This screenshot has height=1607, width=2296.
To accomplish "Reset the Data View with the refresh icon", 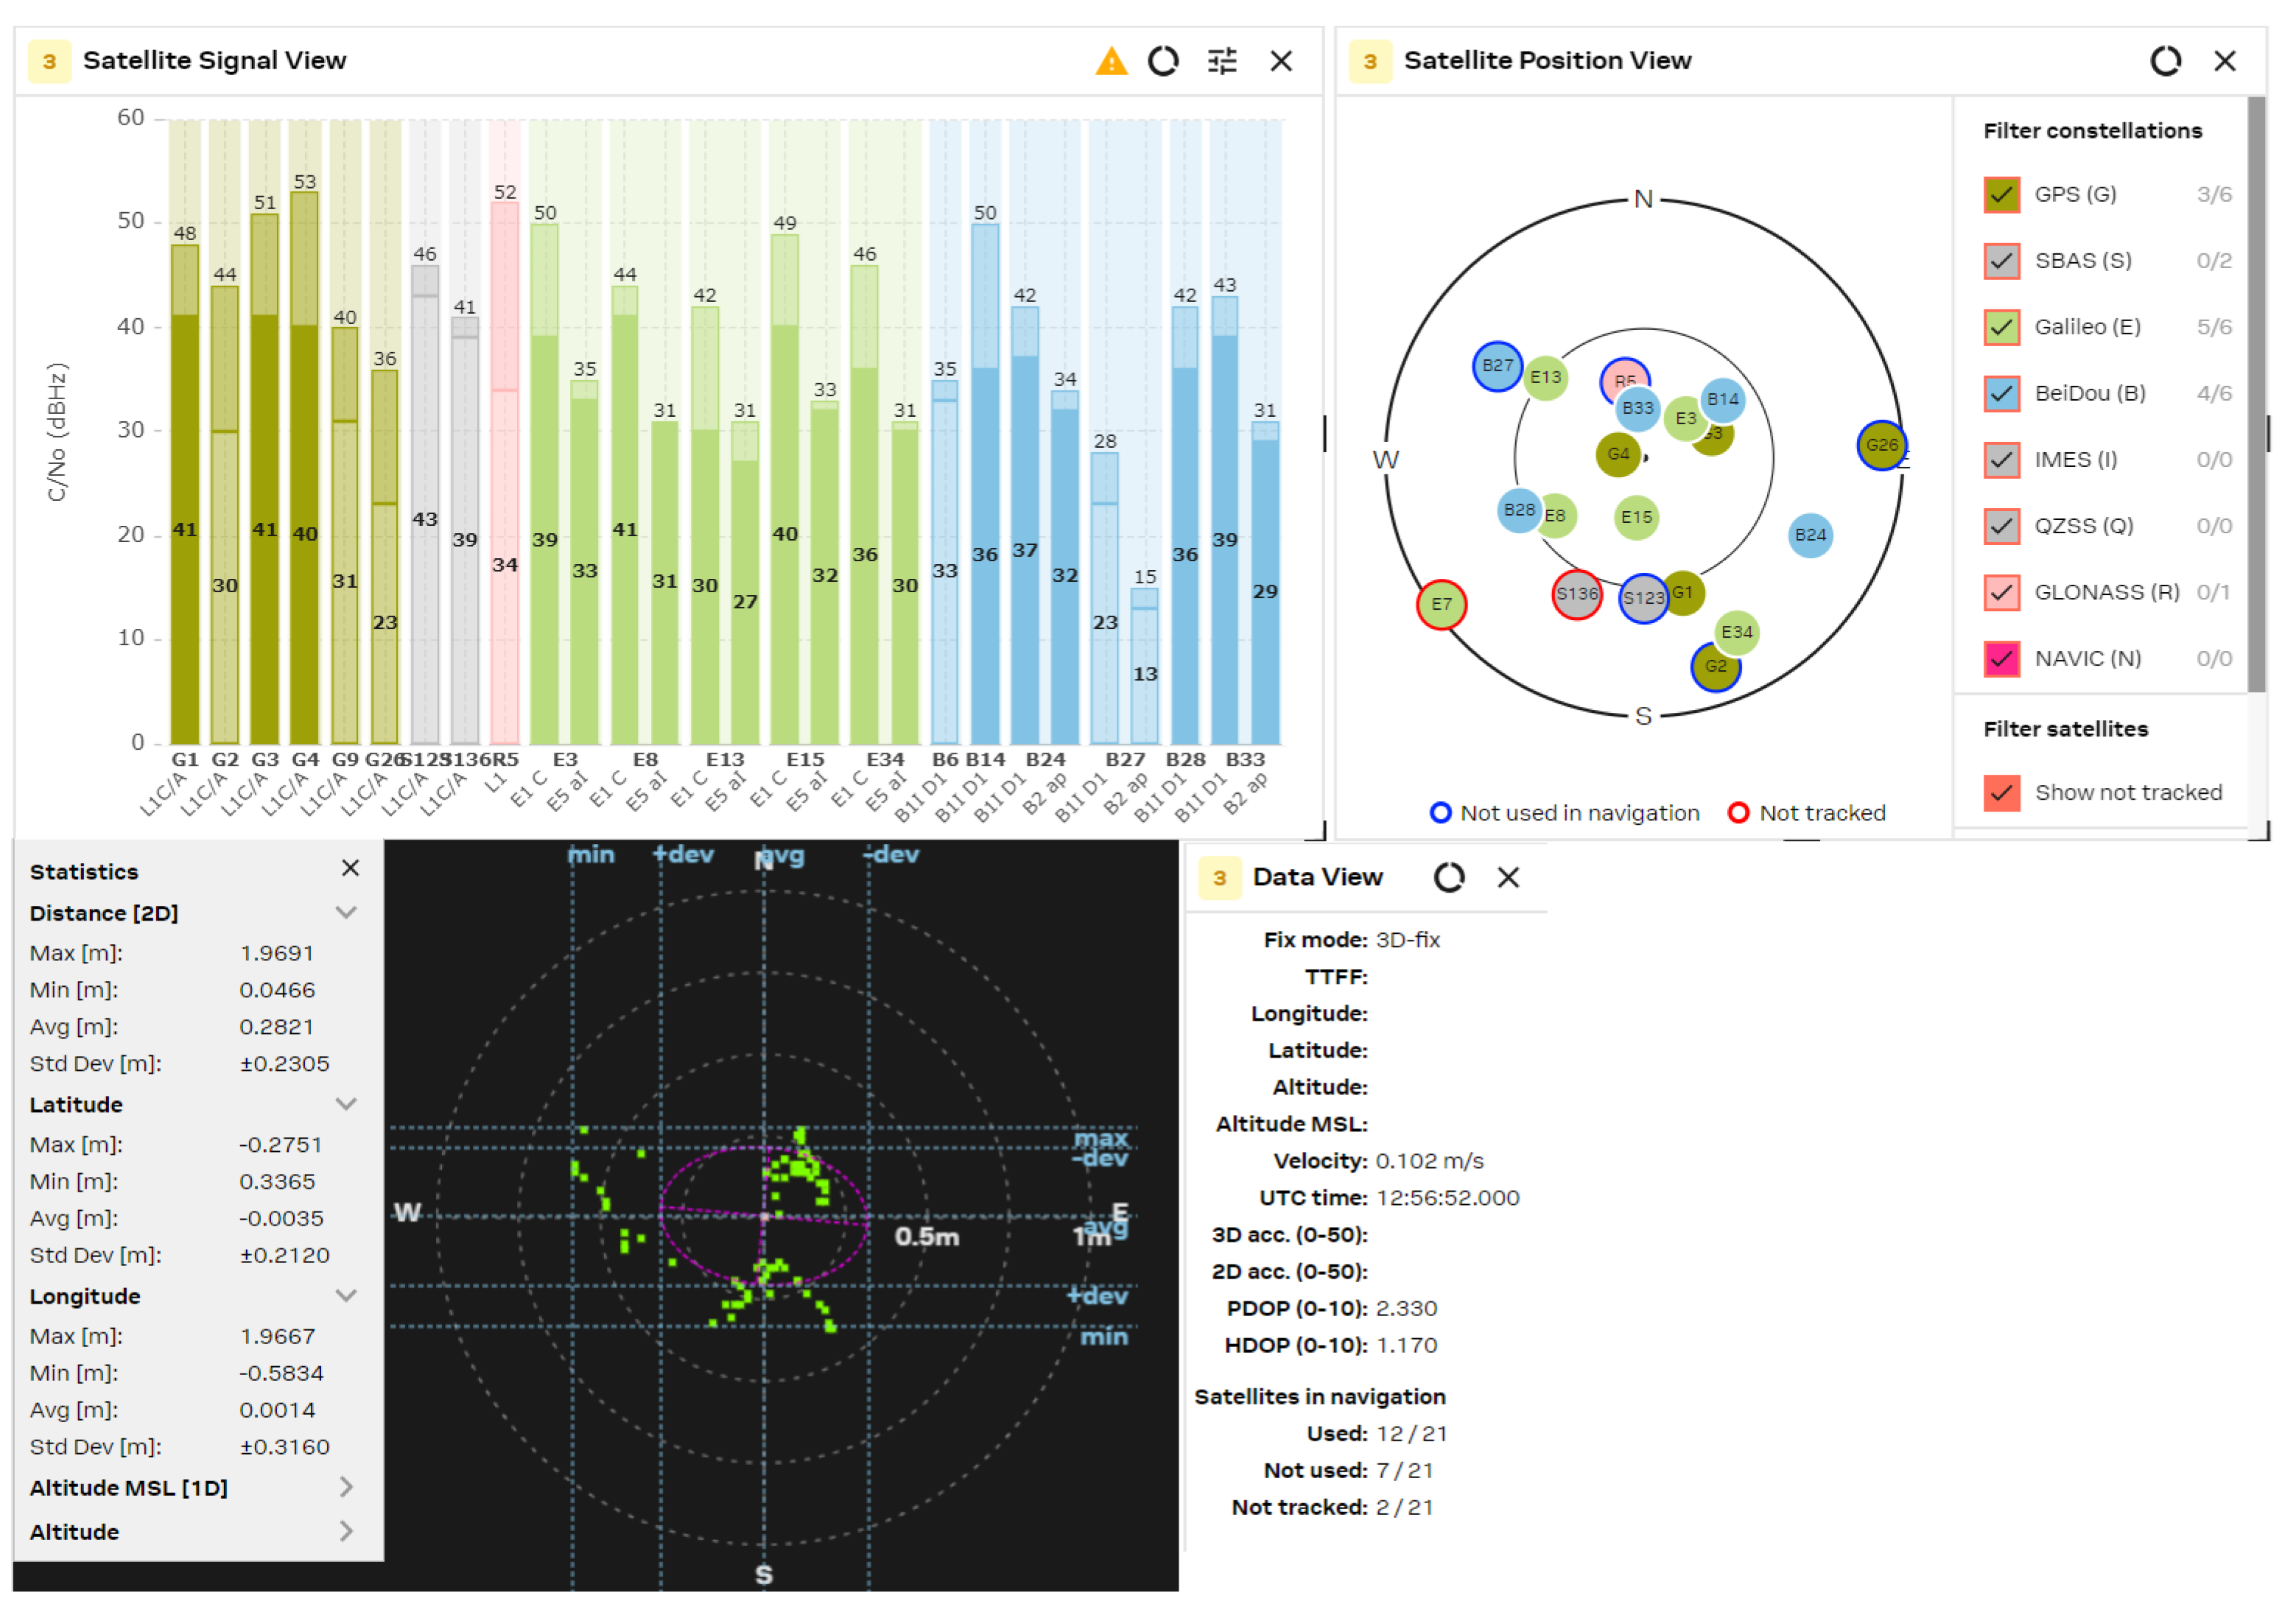I will [1449, 877].
